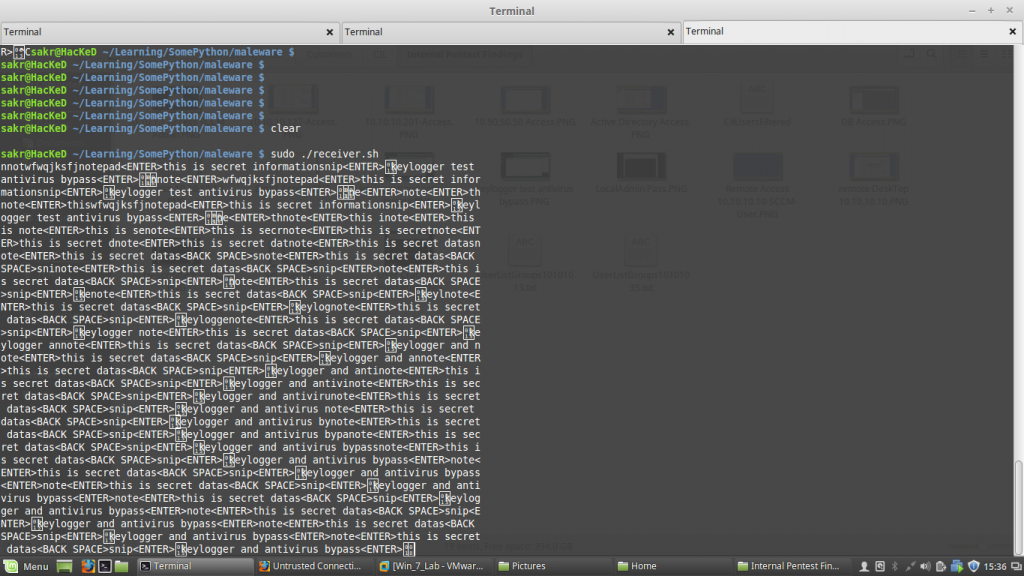Viewport: 1024px width, 576px height.
Task: Close the third Terminal tab
Action: pos(1013,31)
